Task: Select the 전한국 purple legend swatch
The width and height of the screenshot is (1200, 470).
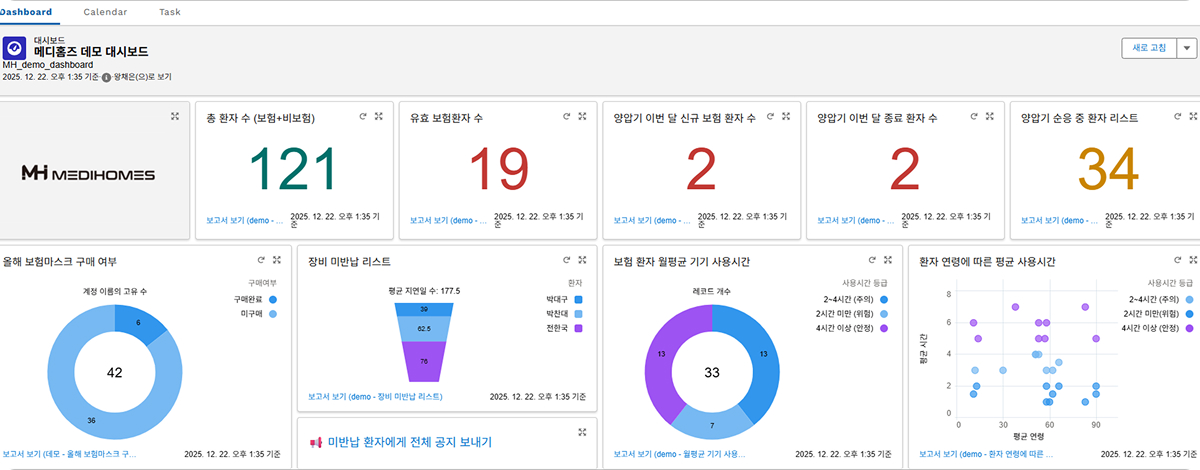Action: tap(579, 328)
